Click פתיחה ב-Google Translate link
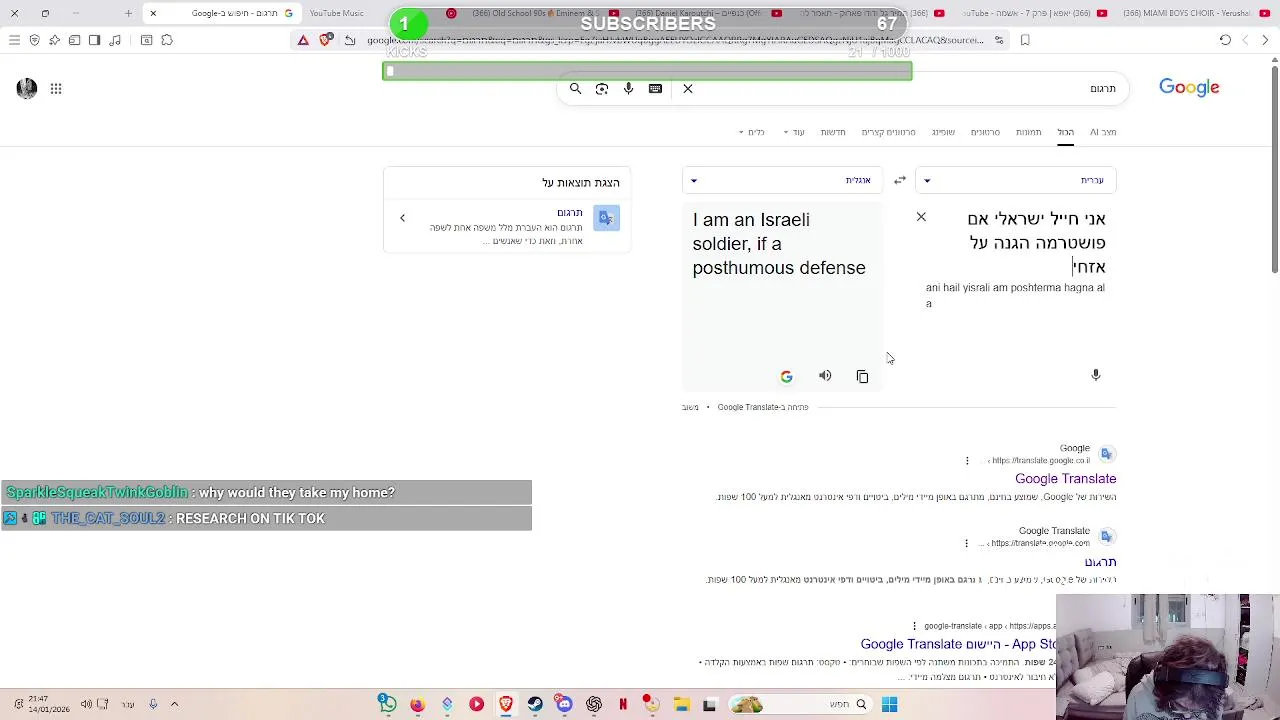 [x=763, y=407]
